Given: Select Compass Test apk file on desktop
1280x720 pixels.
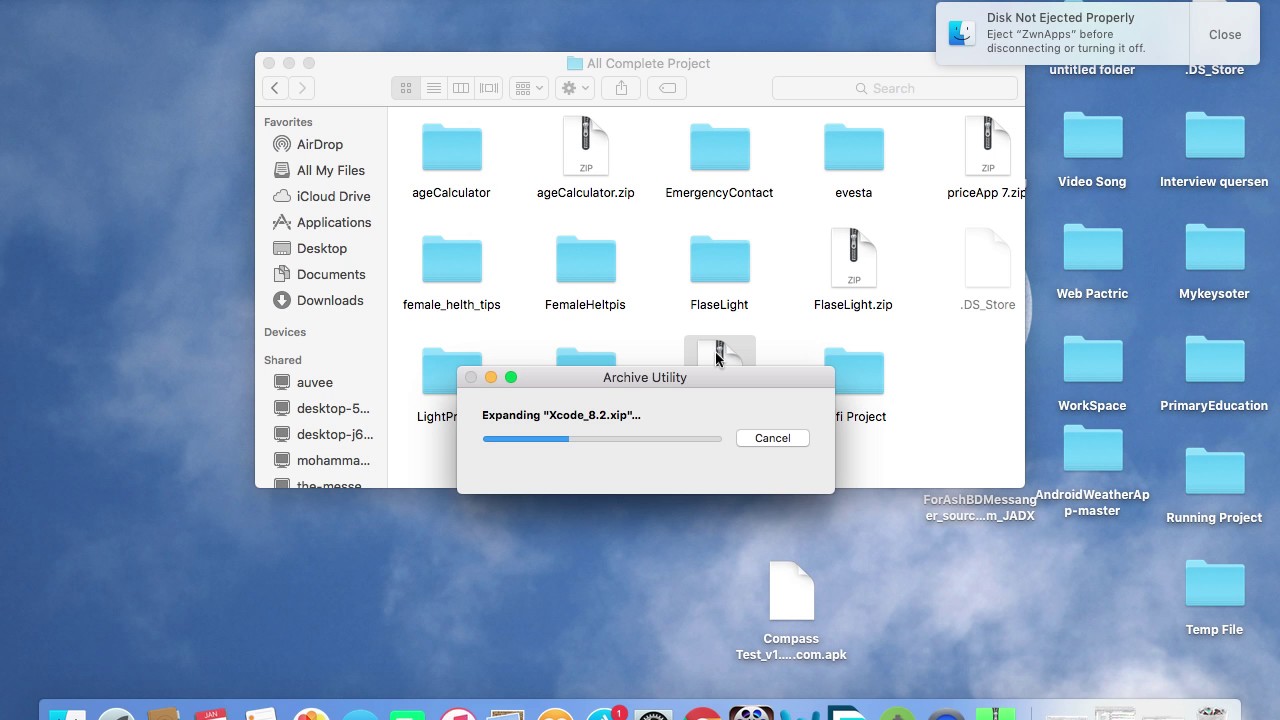Looking at the screenshot, I should tap(791, 591).
